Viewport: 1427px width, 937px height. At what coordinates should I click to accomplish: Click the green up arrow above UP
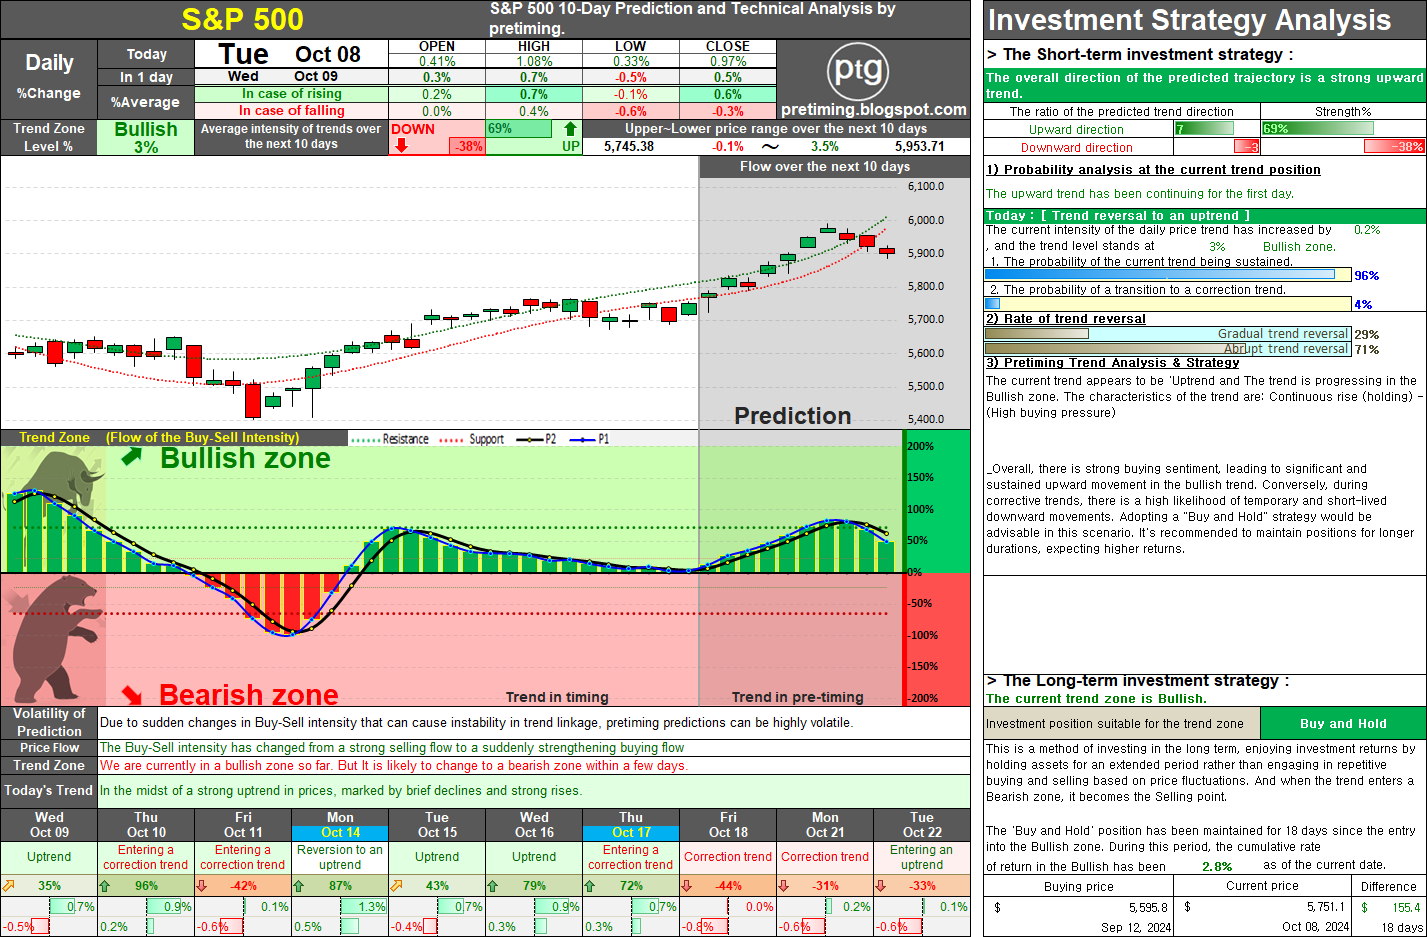pos(570,129)
